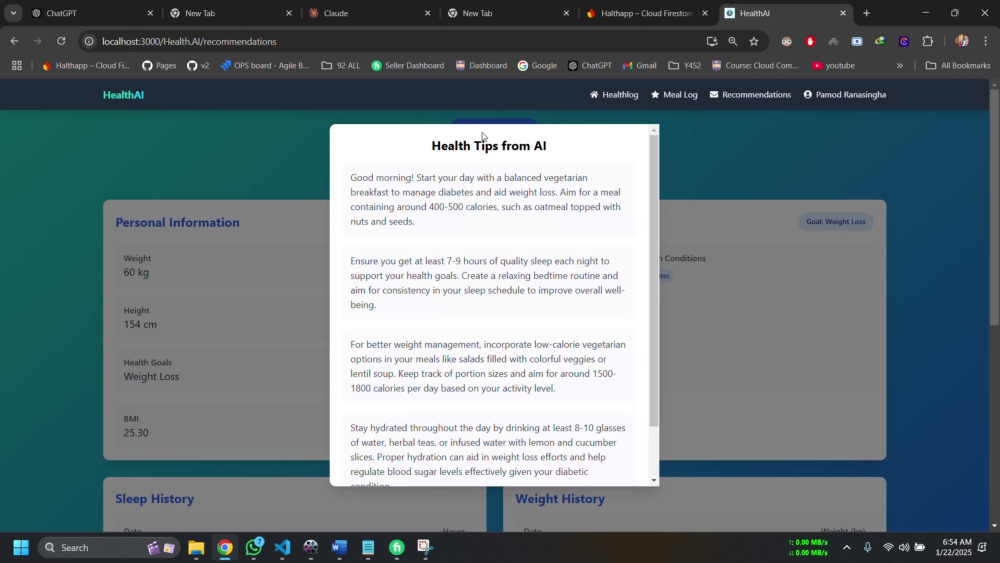Open the Dashboard bookmark
This screenshot has height=563, width=1000.
pos(482,66)
